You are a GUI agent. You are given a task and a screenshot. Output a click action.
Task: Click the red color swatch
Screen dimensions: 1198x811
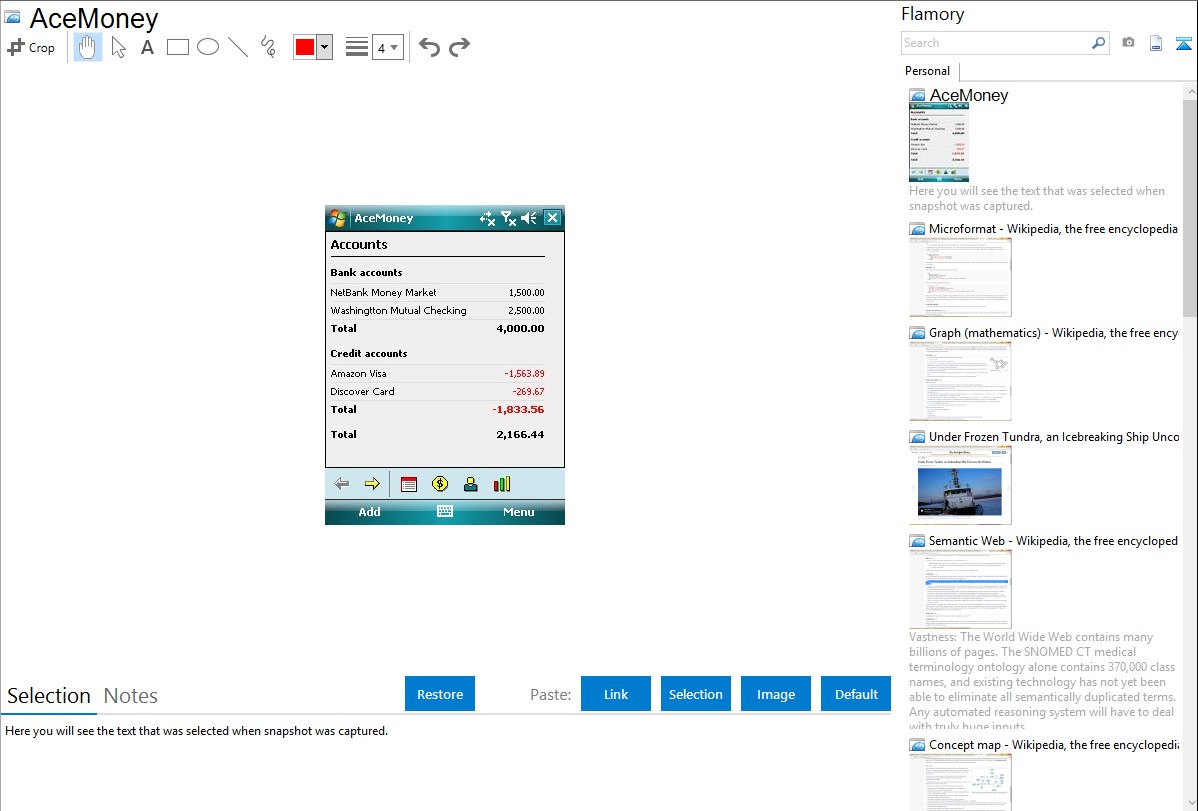(305, 47)
